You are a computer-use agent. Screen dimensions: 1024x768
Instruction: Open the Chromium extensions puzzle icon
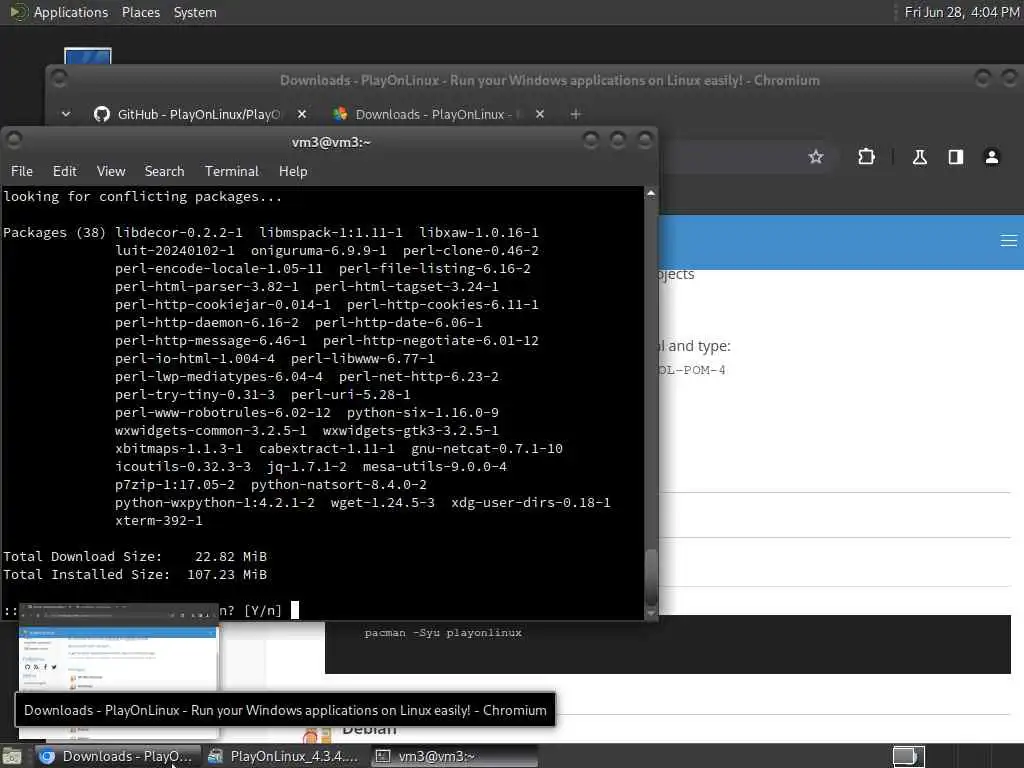click(866, 157)
